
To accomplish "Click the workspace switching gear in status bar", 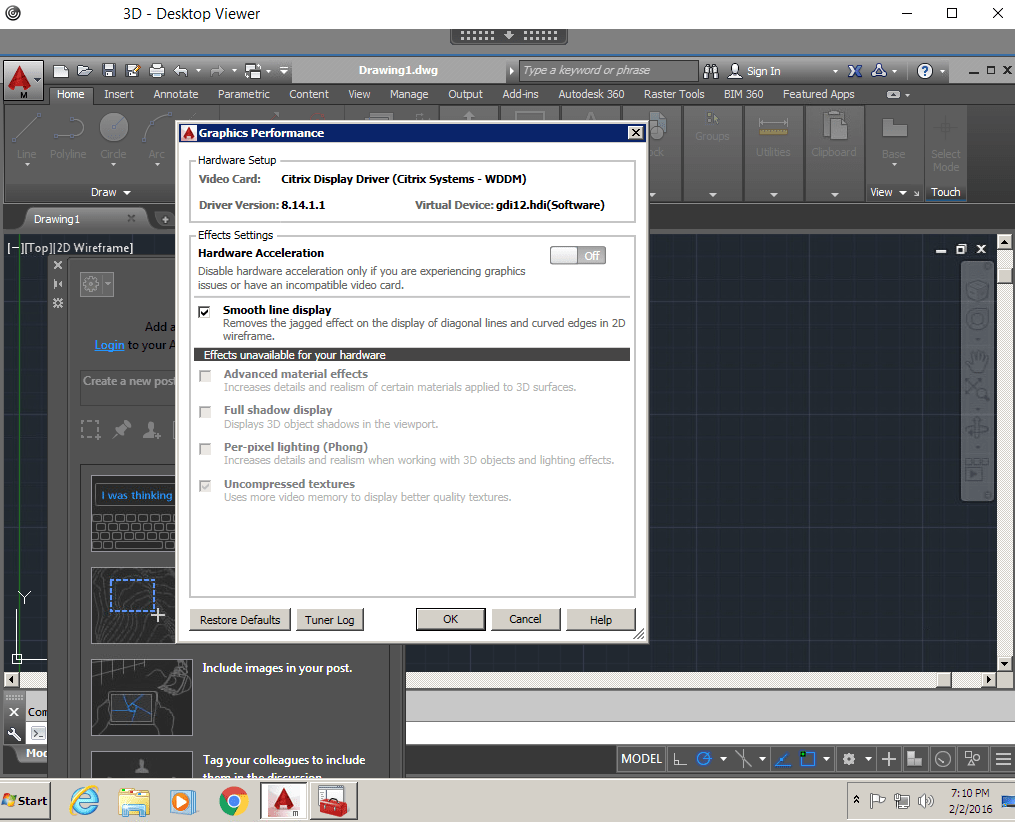I will (849, 759).
